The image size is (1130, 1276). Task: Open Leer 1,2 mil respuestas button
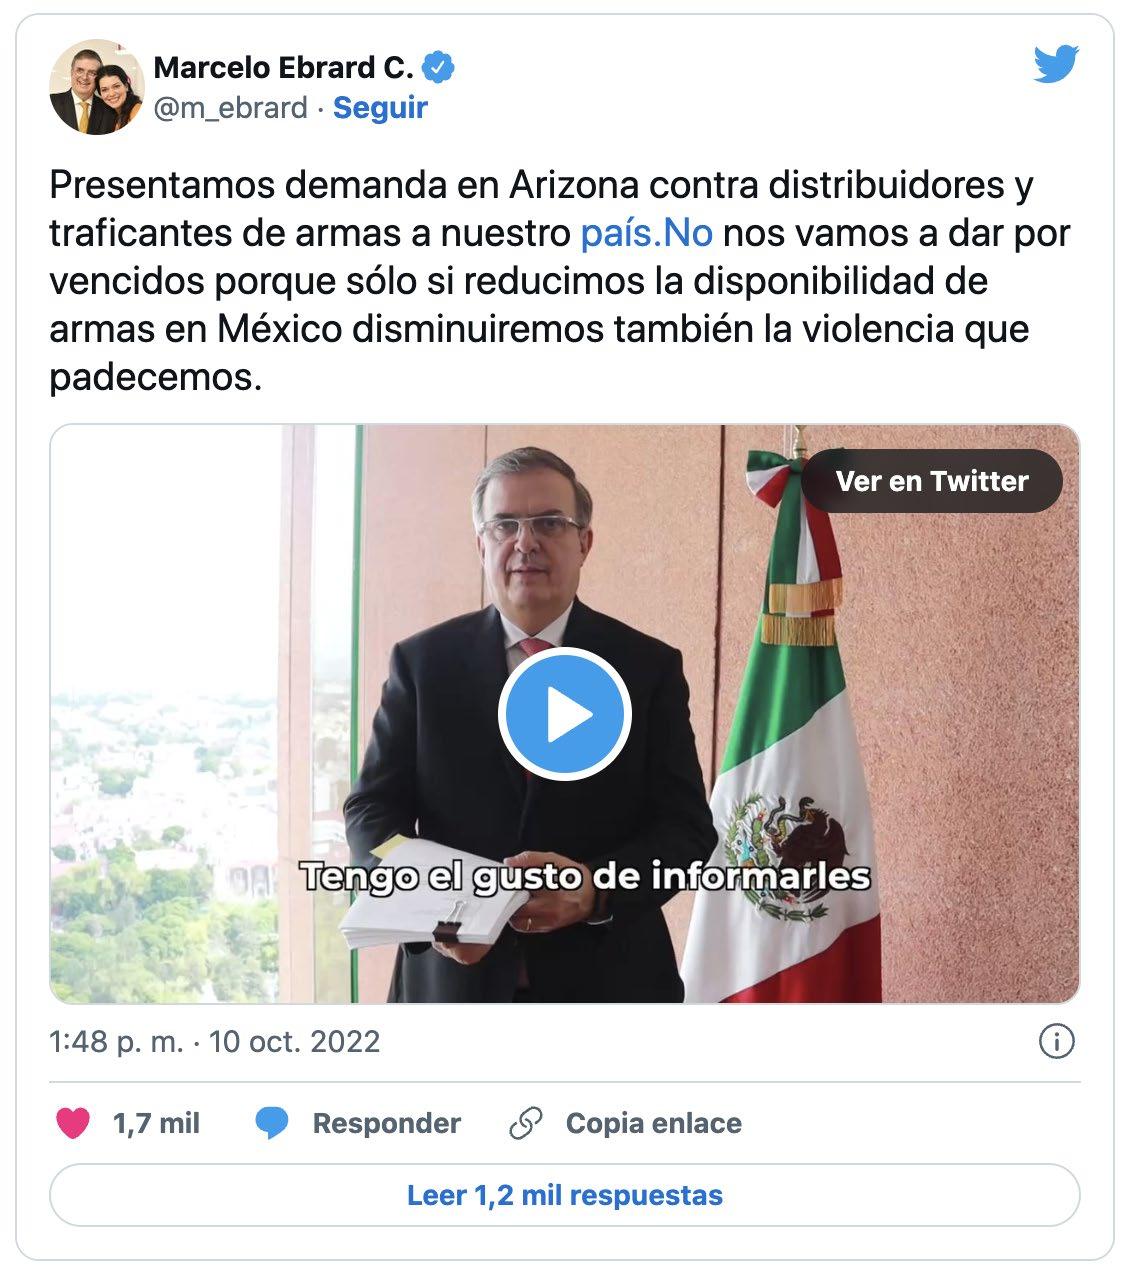(565, 1195)
